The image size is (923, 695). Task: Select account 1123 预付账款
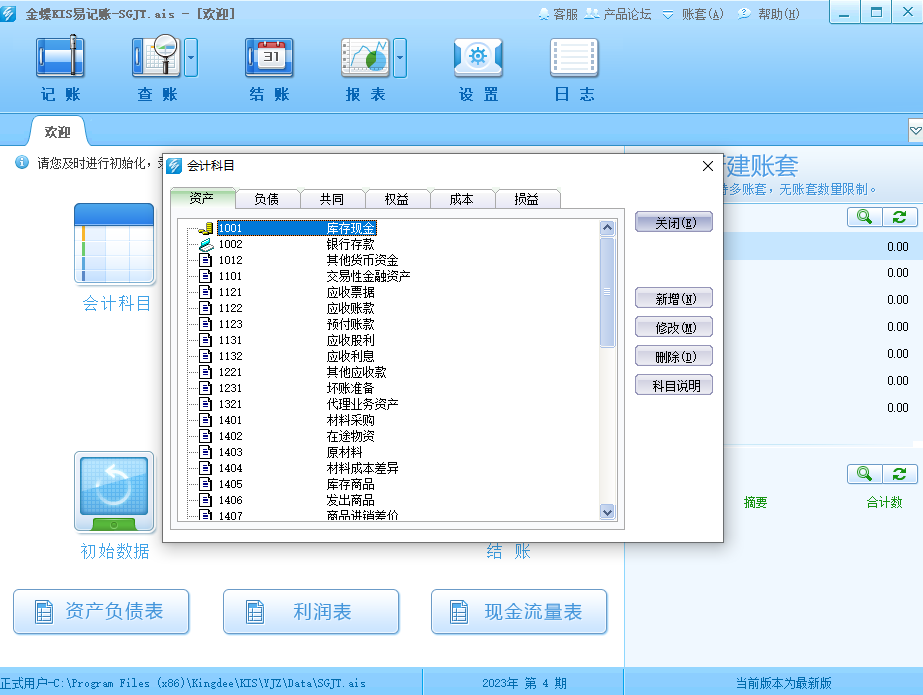(x=297, y=324)
